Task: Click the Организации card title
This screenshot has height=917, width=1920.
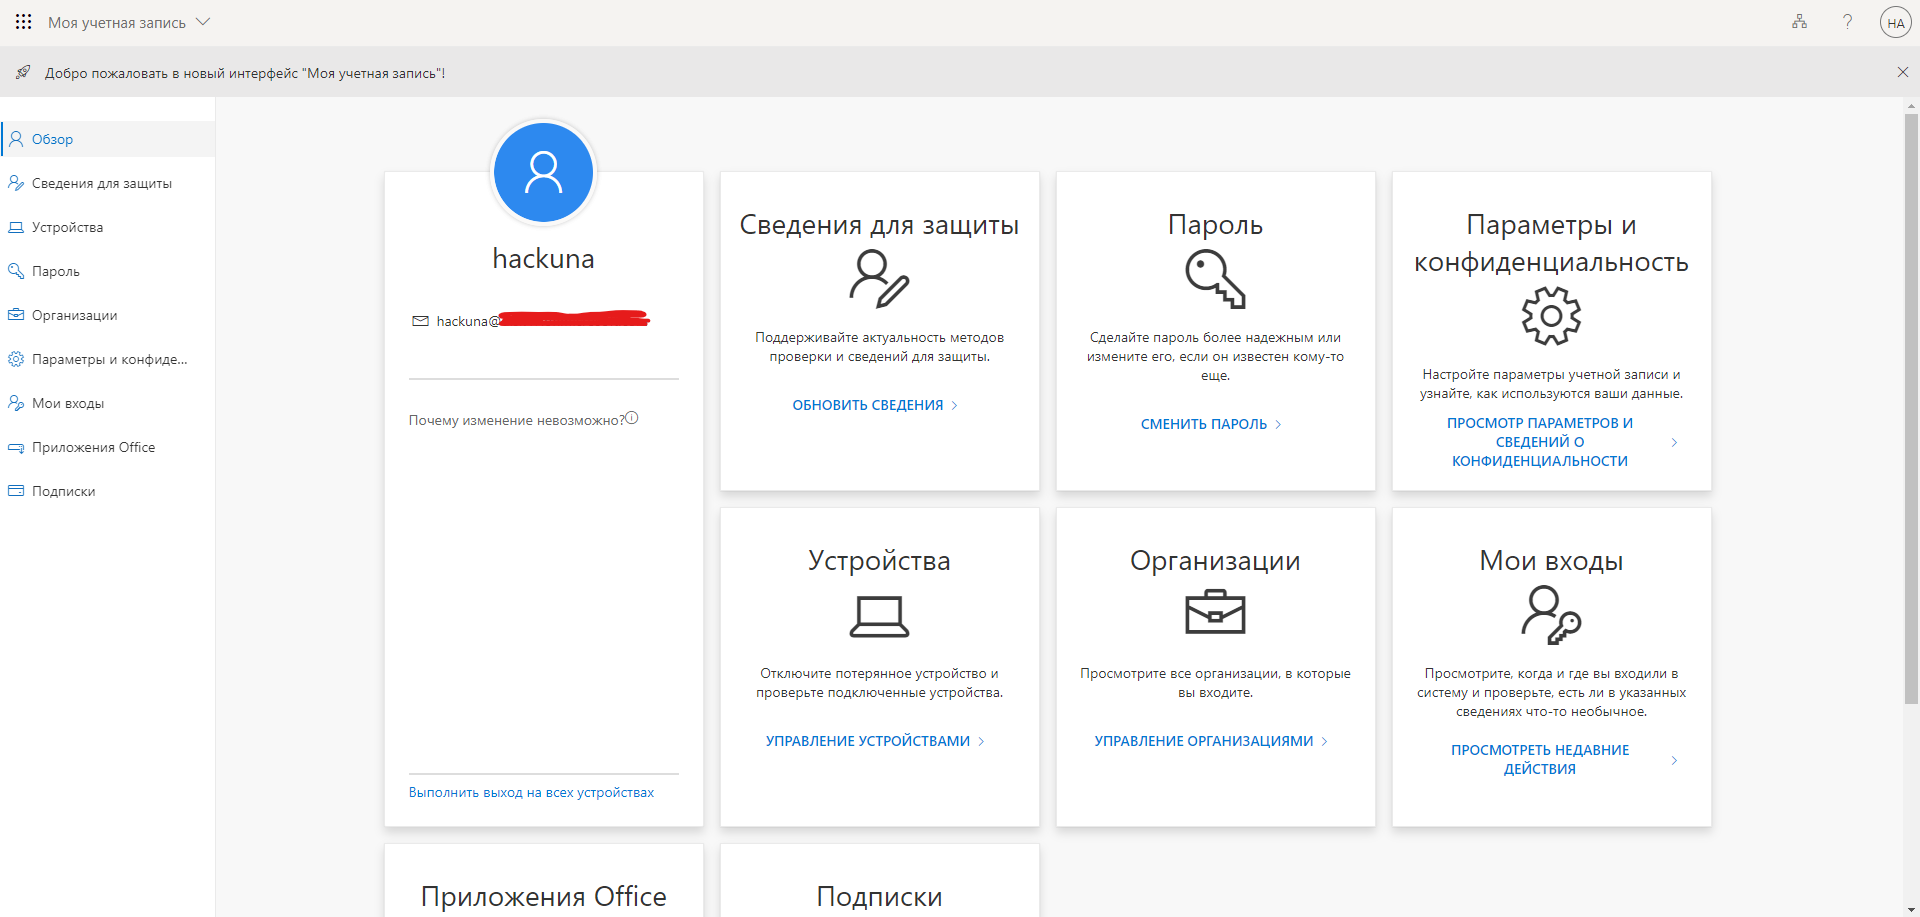Action: [1215, 561]
